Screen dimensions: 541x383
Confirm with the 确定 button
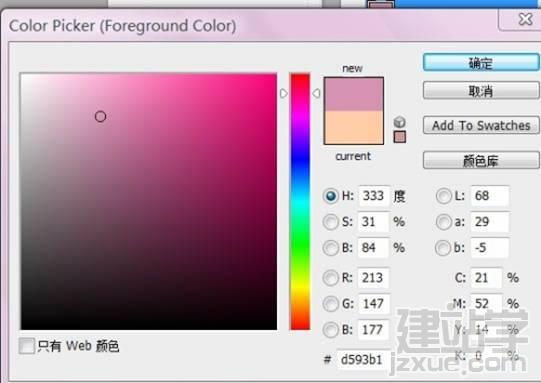(481, 63)
